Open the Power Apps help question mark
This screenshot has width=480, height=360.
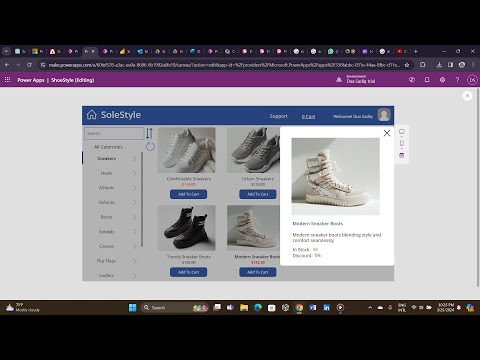click(457, 80)
